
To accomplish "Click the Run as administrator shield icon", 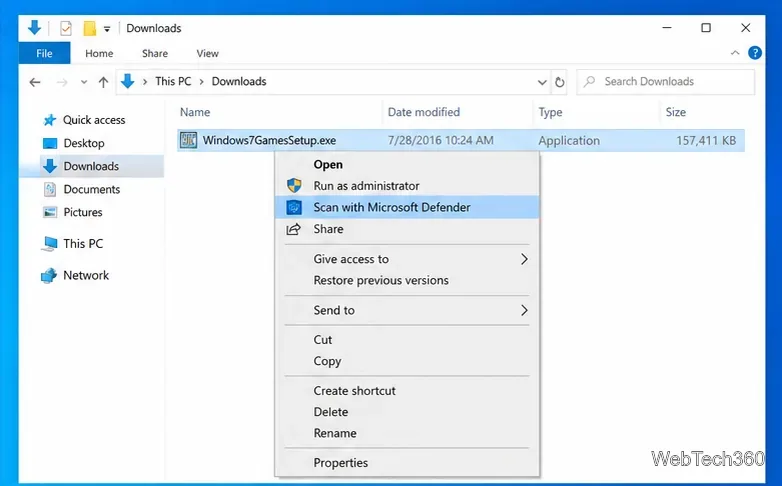I will click(294, 186).
